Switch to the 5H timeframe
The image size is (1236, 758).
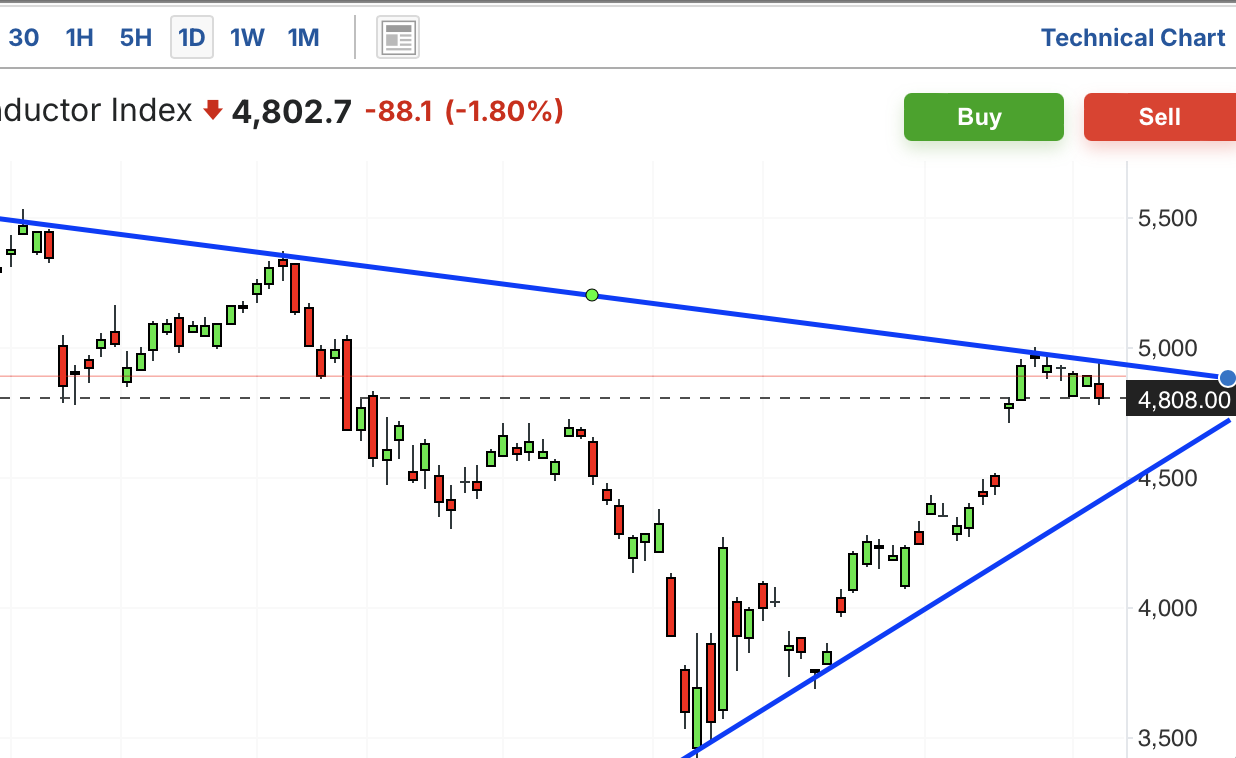(x=135, y=38)
